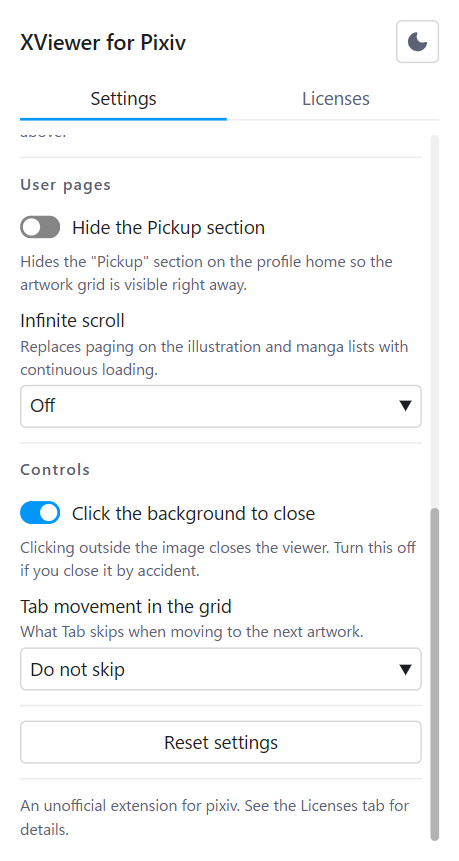Select the Settings tab
The image size is (459, 861).
[x=124, y=99]
